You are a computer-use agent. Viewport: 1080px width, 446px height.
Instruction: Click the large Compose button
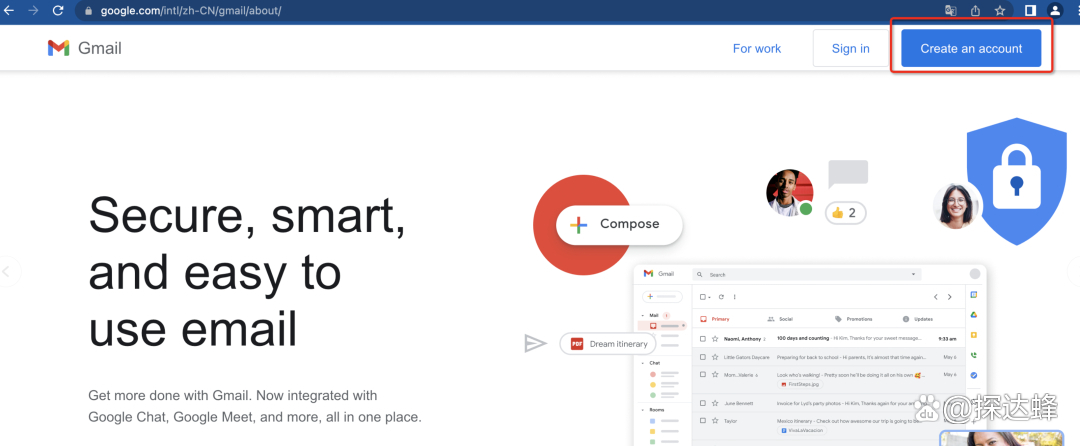[x=619, y=224]
